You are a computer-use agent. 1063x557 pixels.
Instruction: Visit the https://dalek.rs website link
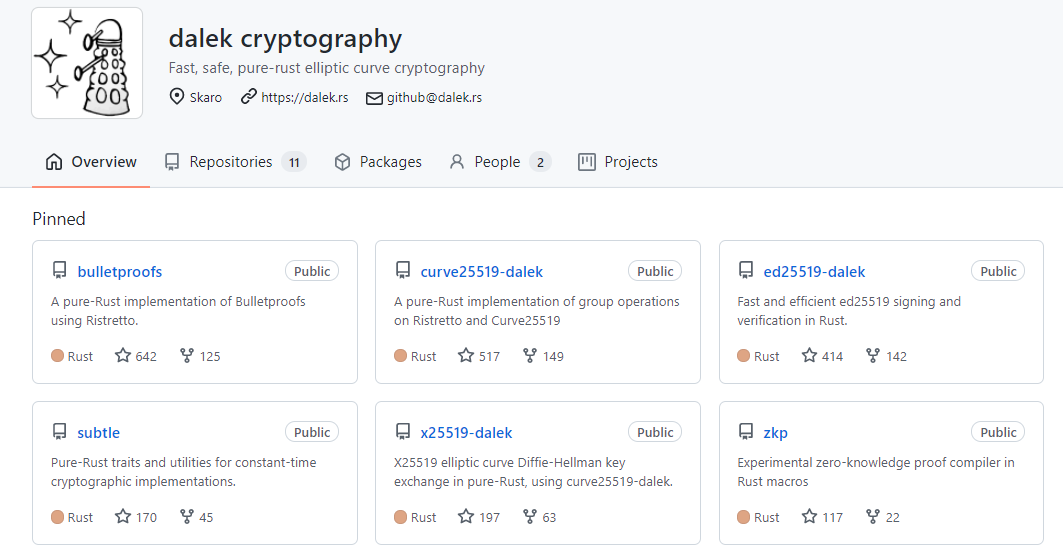[304, 97]
